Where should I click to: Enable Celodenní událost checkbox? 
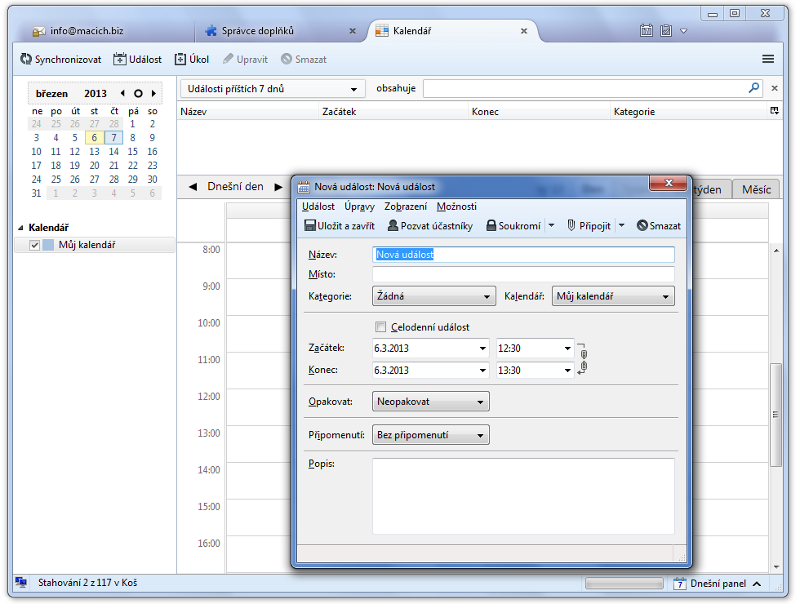pos(380,327)
